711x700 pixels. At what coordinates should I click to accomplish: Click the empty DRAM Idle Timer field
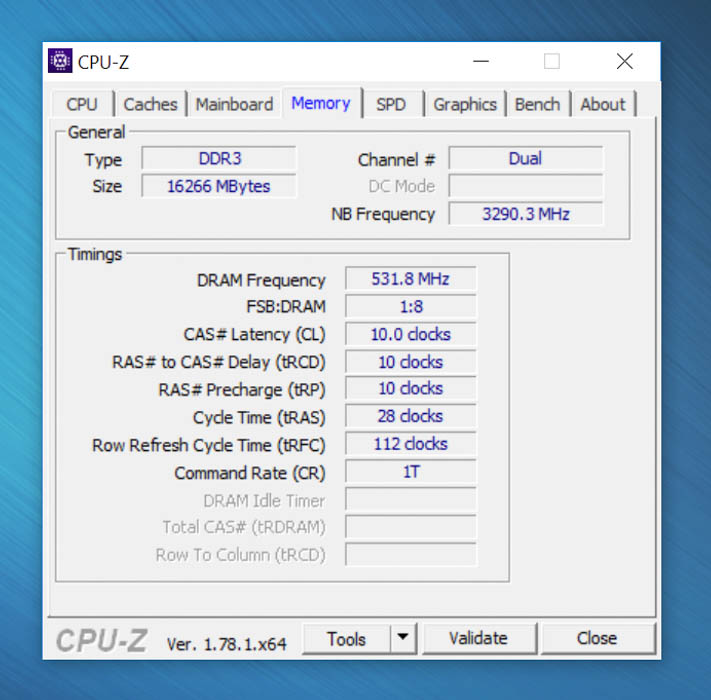410,500
